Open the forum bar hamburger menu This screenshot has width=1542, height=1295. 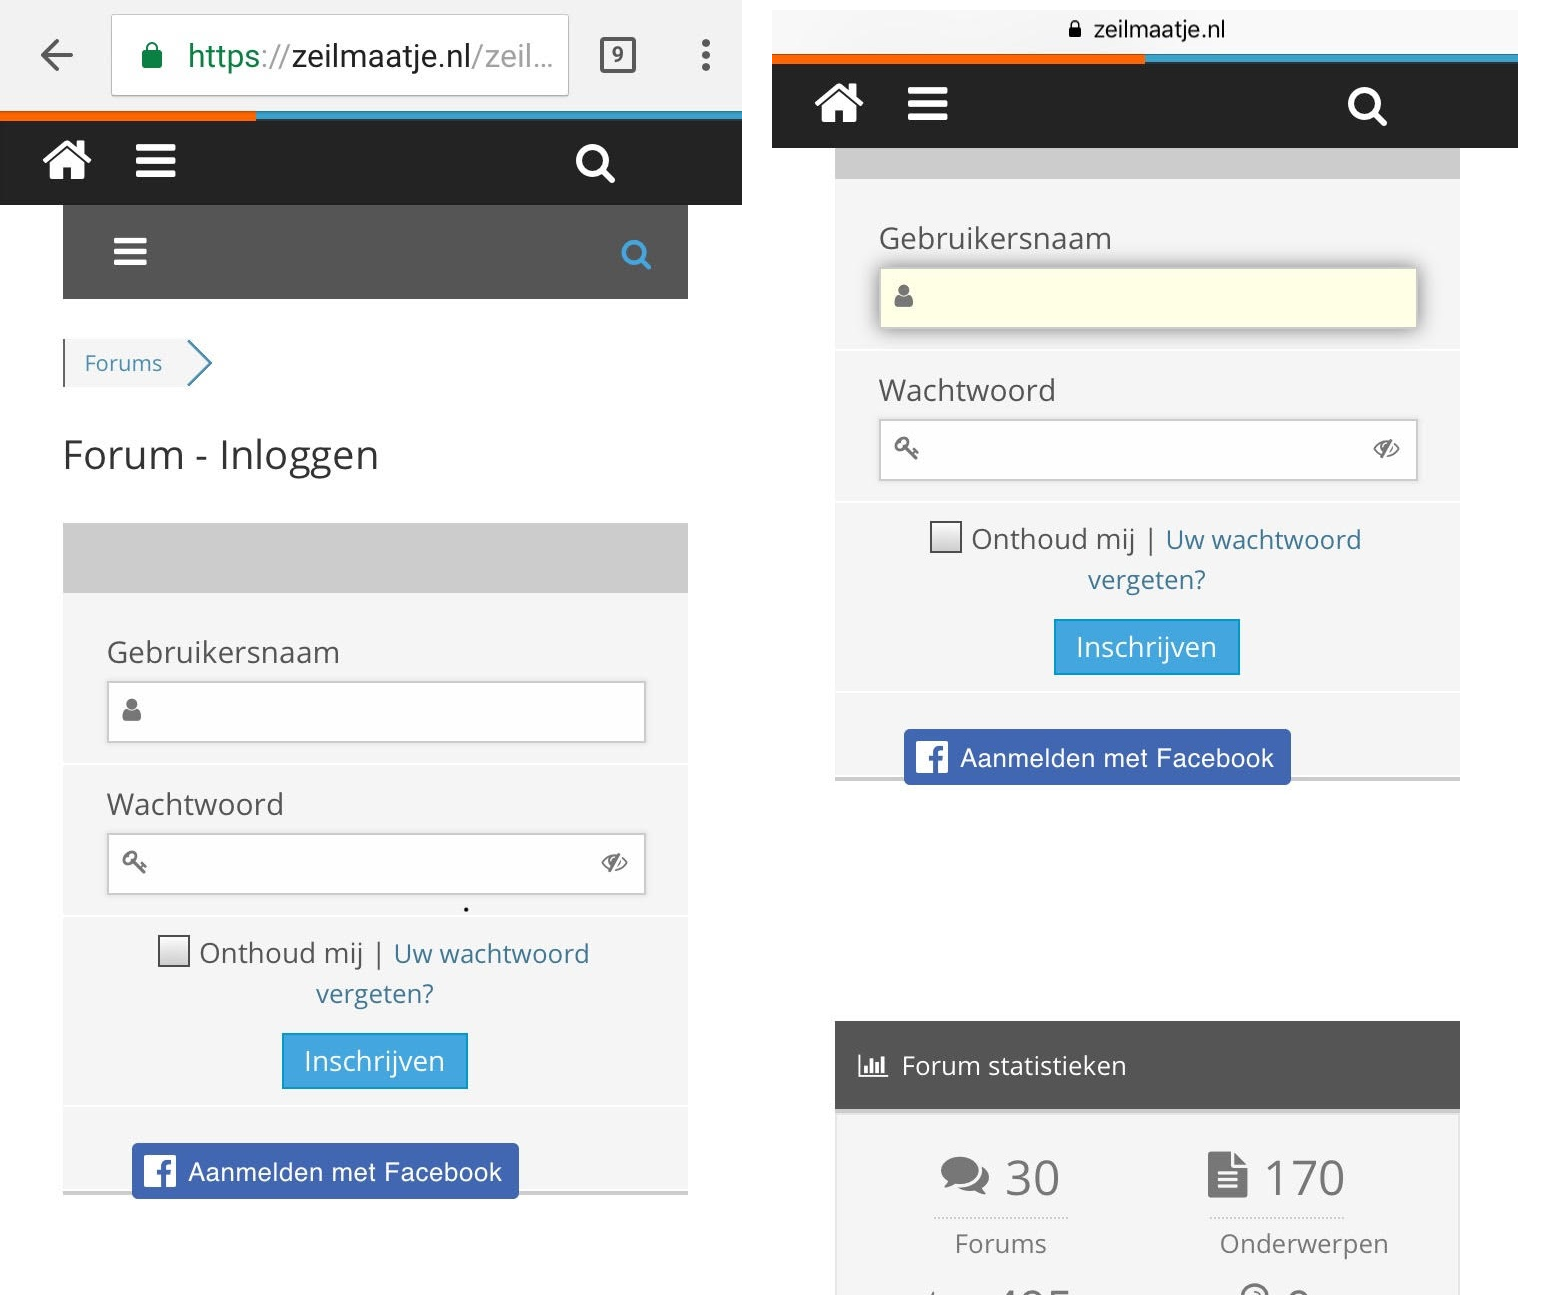pyautogui.click(x=130, y=251)
